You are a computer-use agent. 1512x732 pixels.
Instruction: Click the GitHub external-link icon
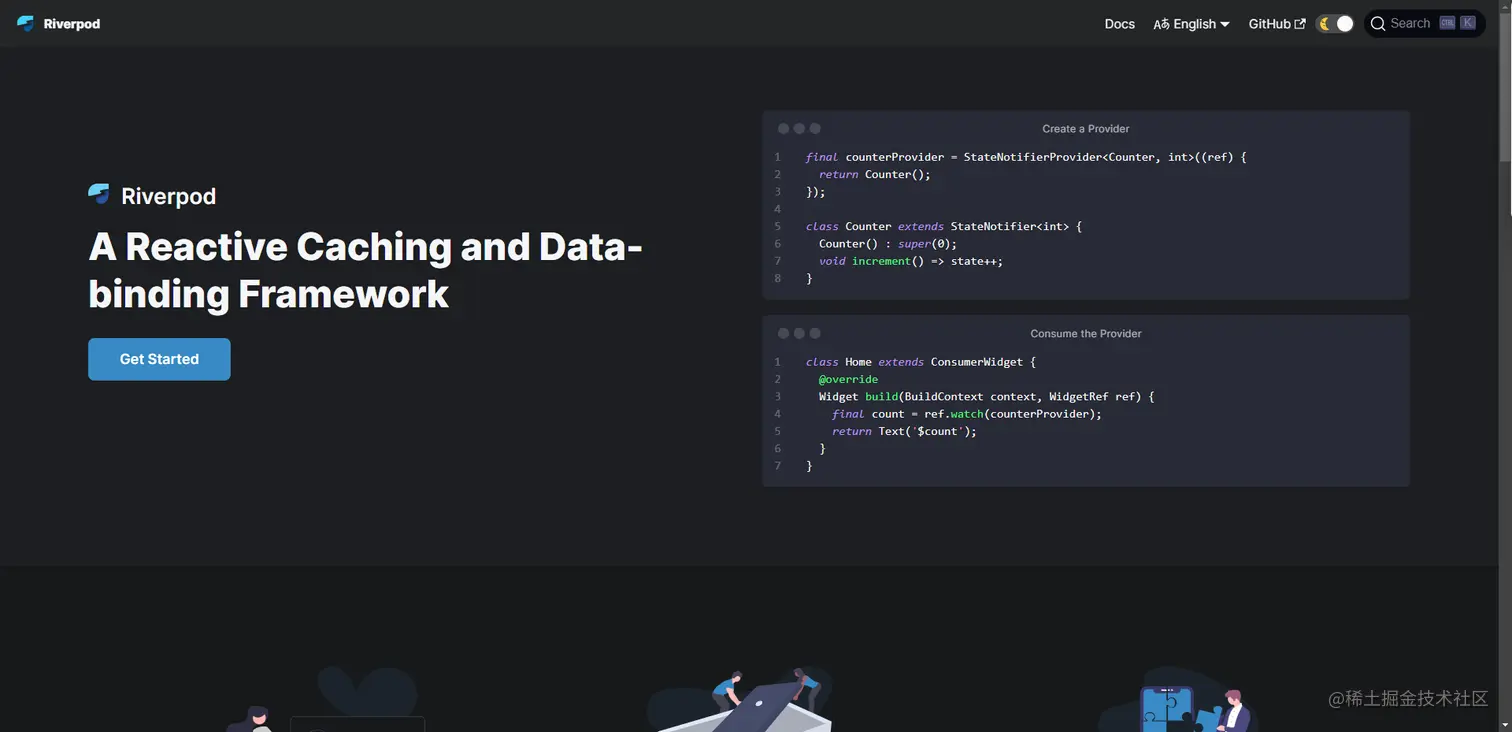pos(1300,24)
